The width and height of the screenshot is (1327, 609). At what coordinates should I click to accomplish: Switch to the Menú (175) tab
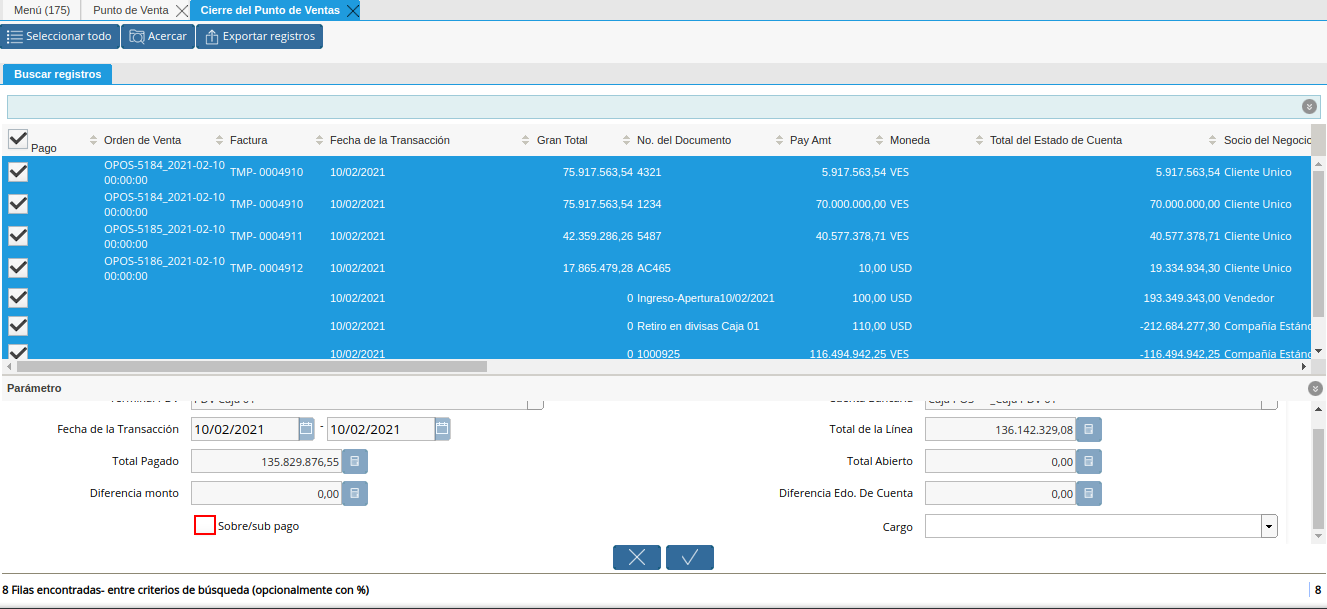click(41, 10)
